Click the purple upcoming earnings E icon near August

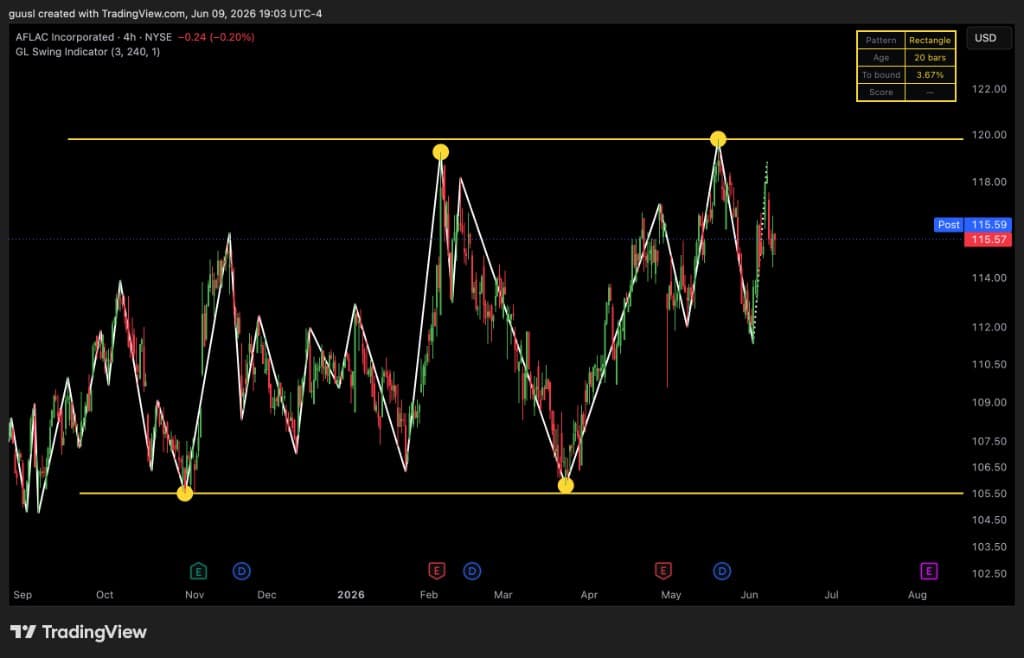point(929,572)
